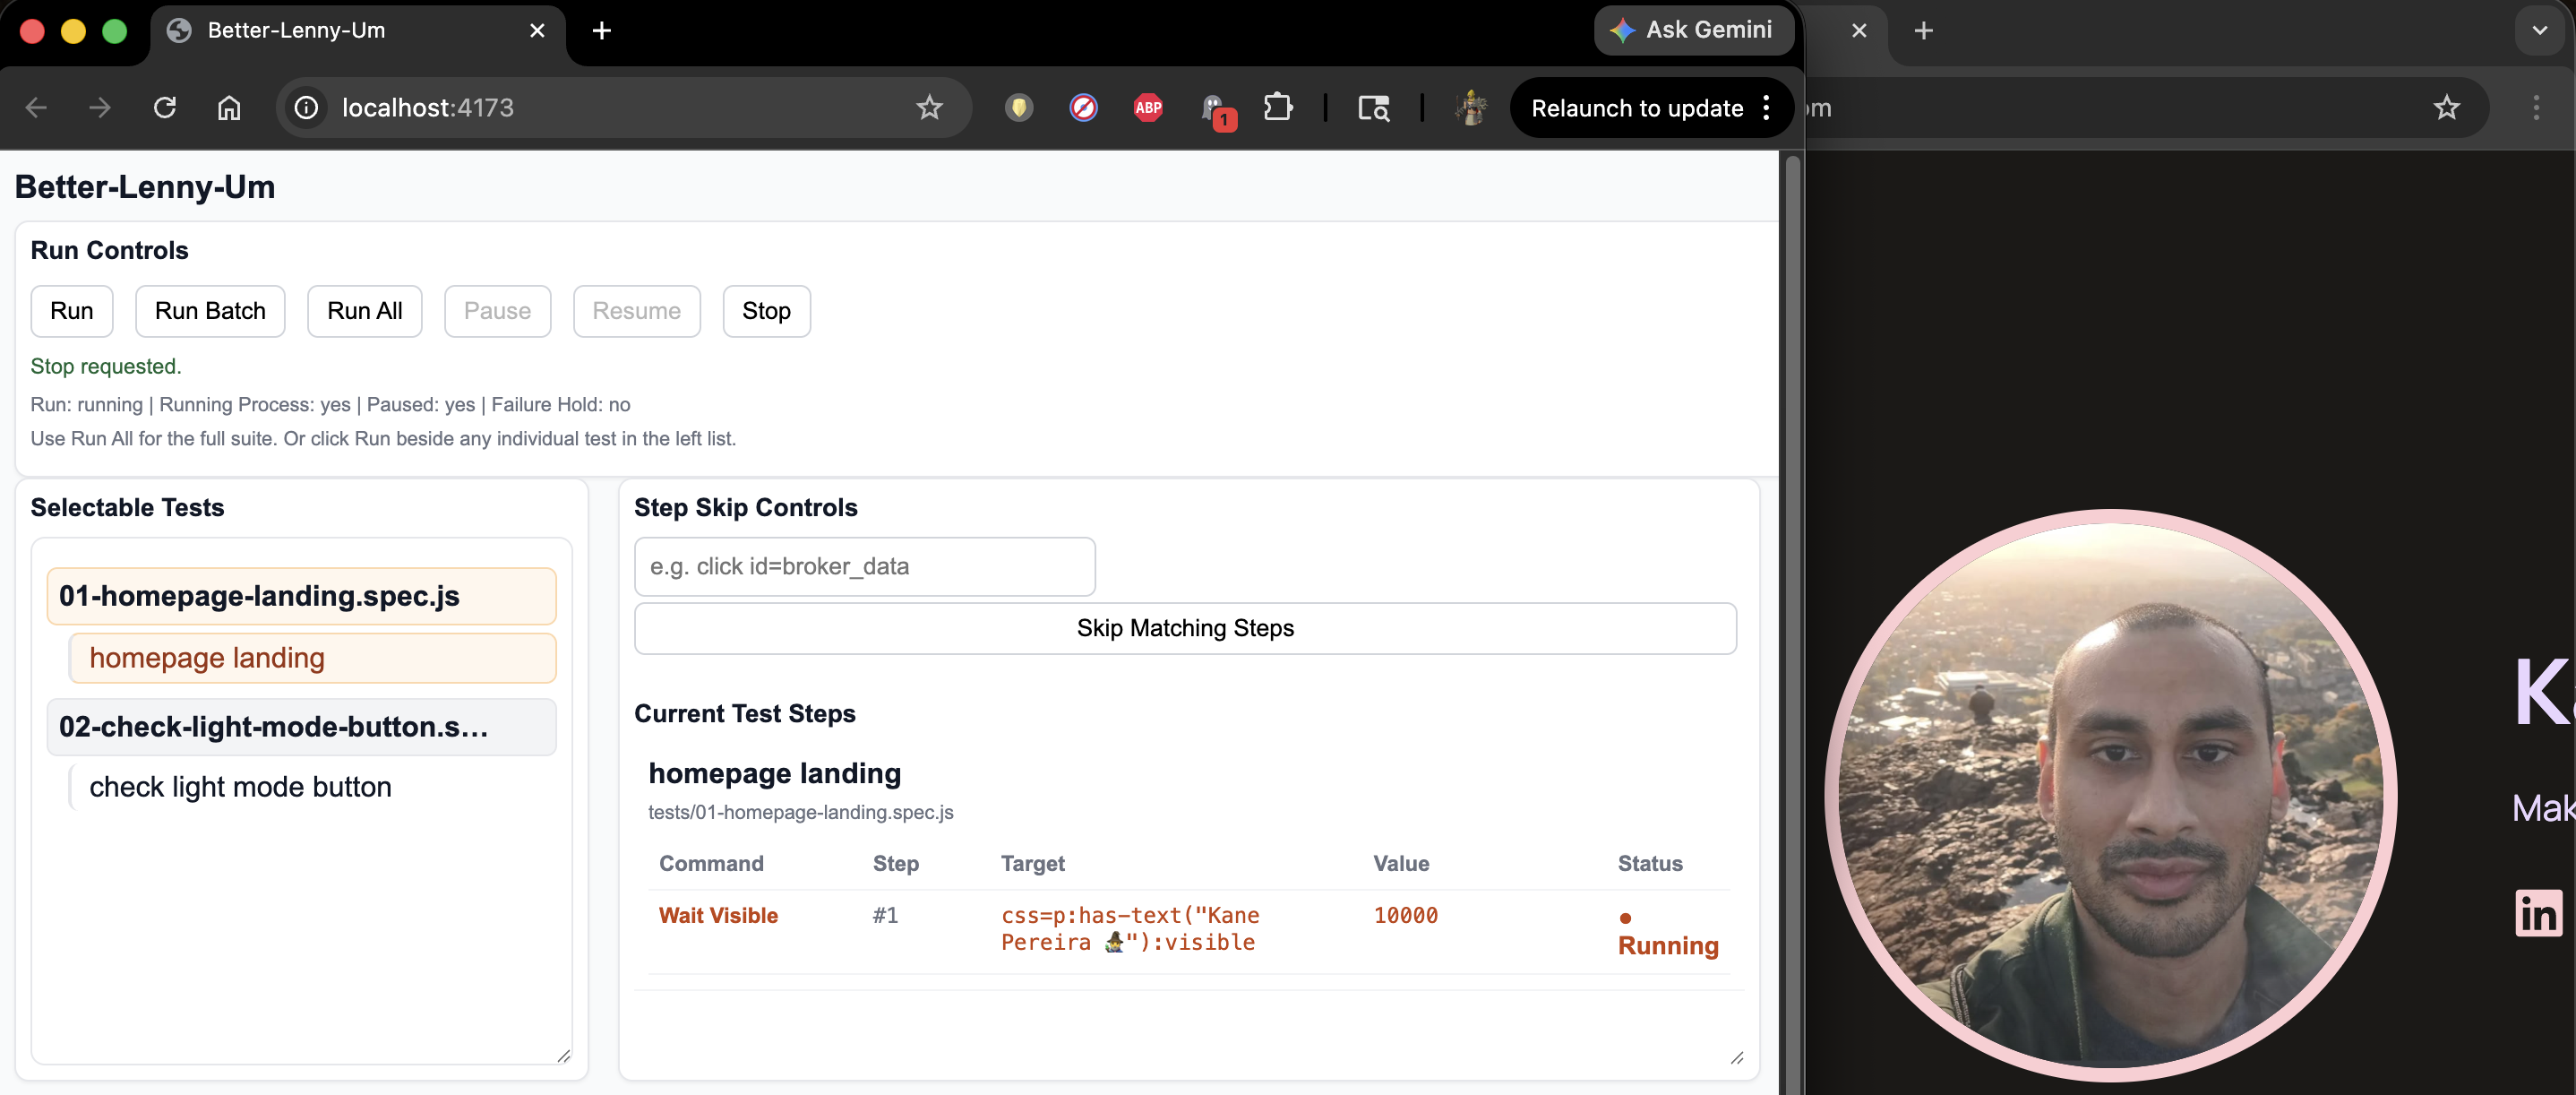Image resolution: width=2576 pixels, height=1095 pixels.
Task: Click the home icon in the browser toolbar
Action: coord(229,108)
